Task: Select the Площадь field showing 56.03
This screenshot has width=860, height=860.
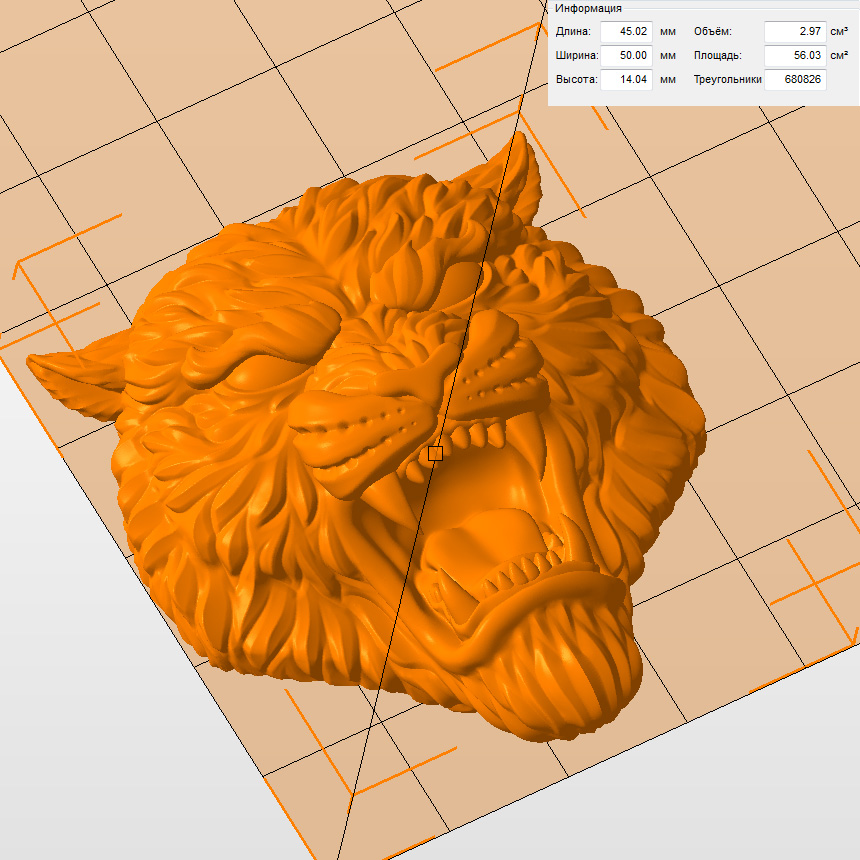Action: [794, 55]
